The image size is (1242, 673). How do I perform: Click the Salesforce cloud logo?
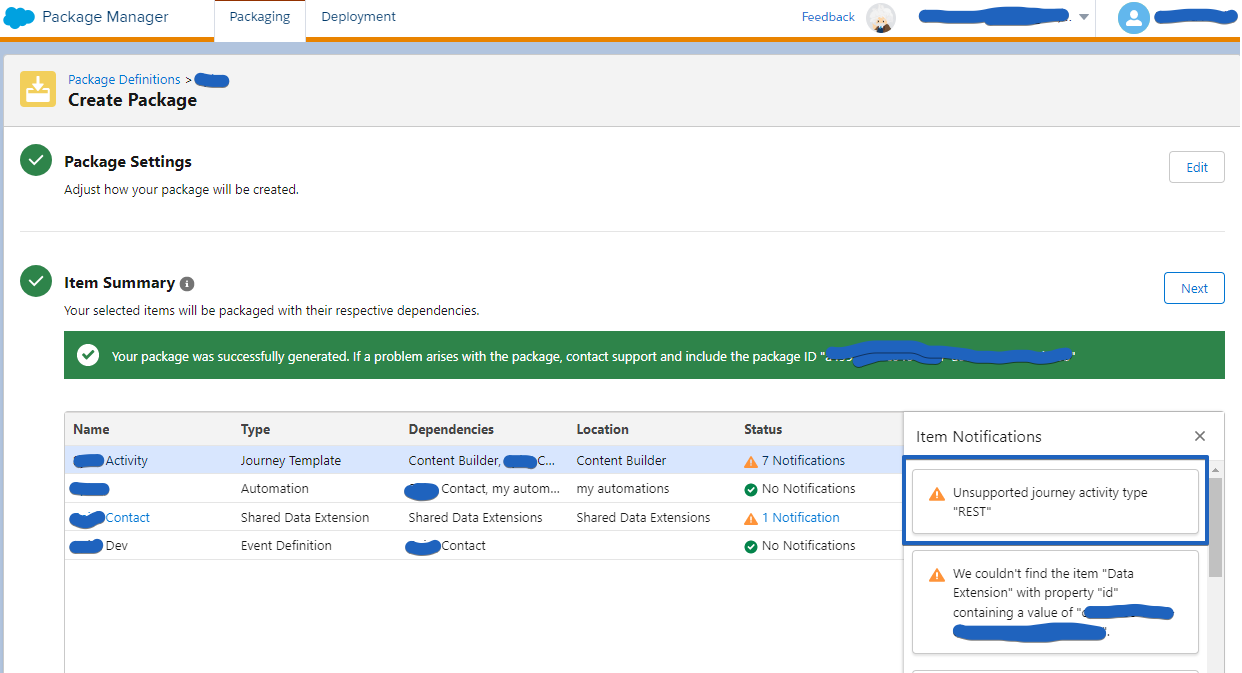pyautogui.click(x=20, y=17)
